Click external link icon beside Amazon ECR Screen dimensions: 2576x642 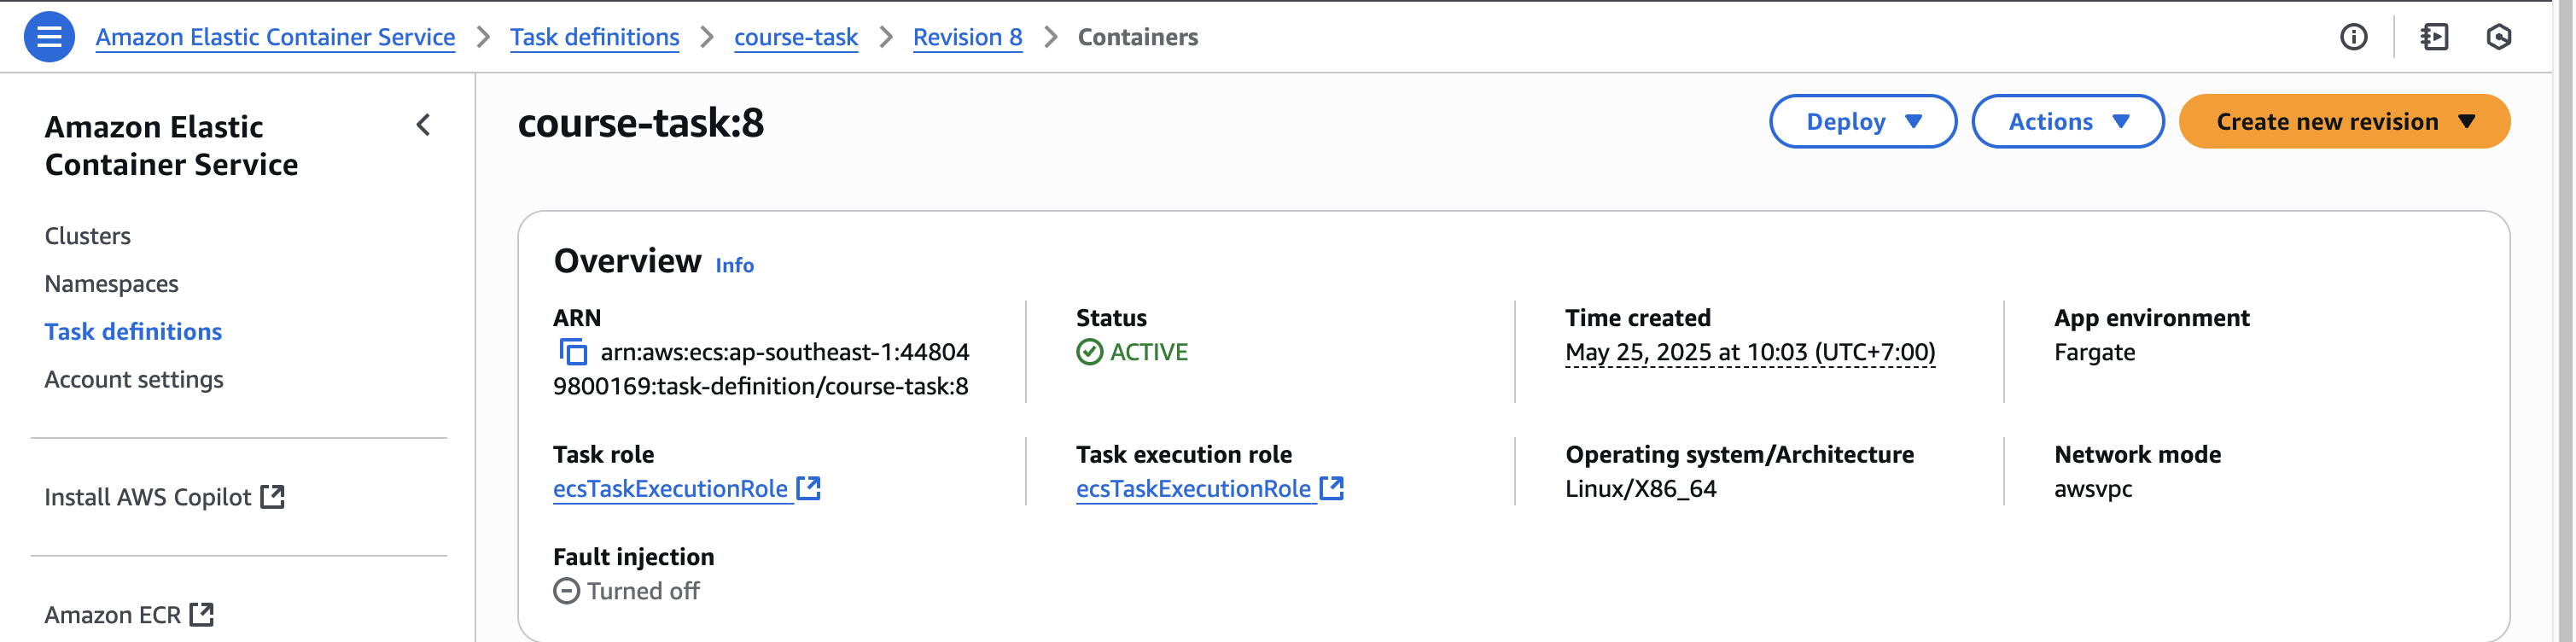tap(202, 614)
